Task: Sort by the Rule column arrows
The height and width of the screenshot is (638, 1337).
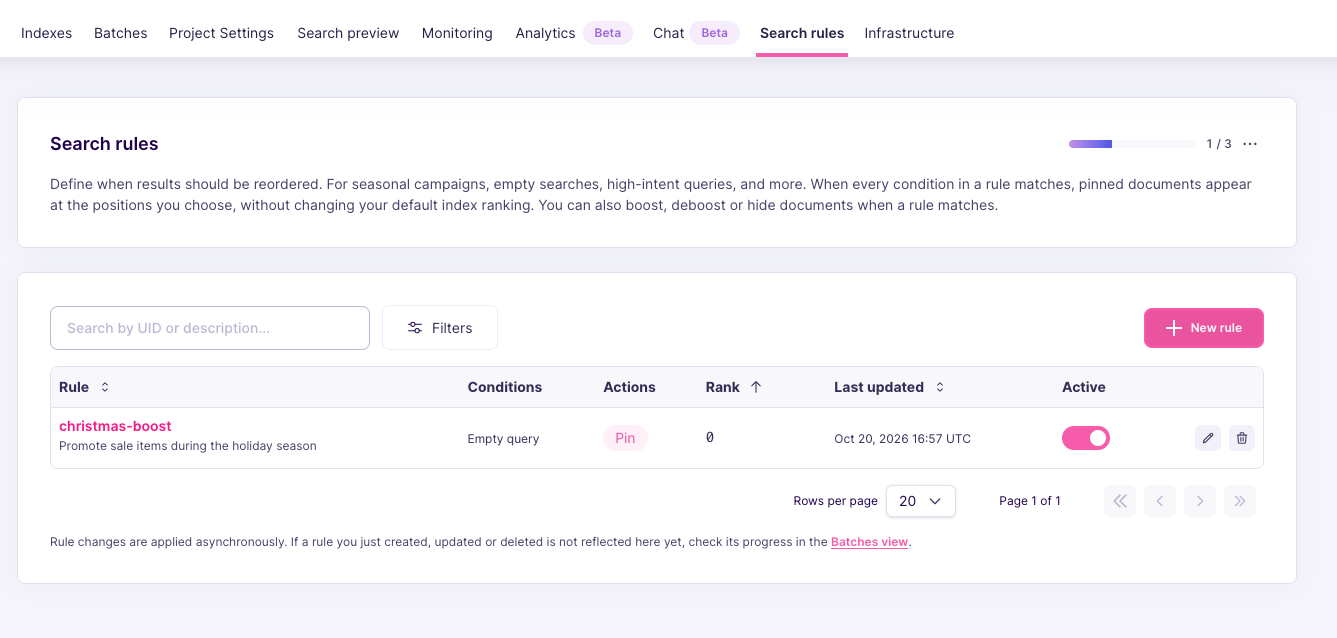Action: 105,387
